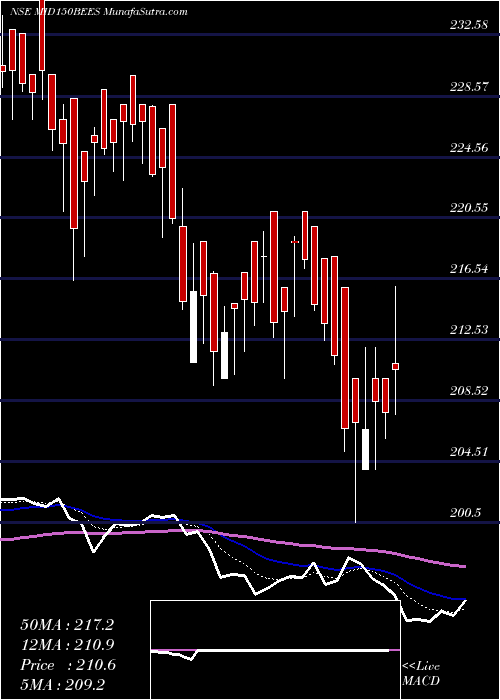Click the <<Live MACD label
The image size is (500, 700).
click(421, 674)
